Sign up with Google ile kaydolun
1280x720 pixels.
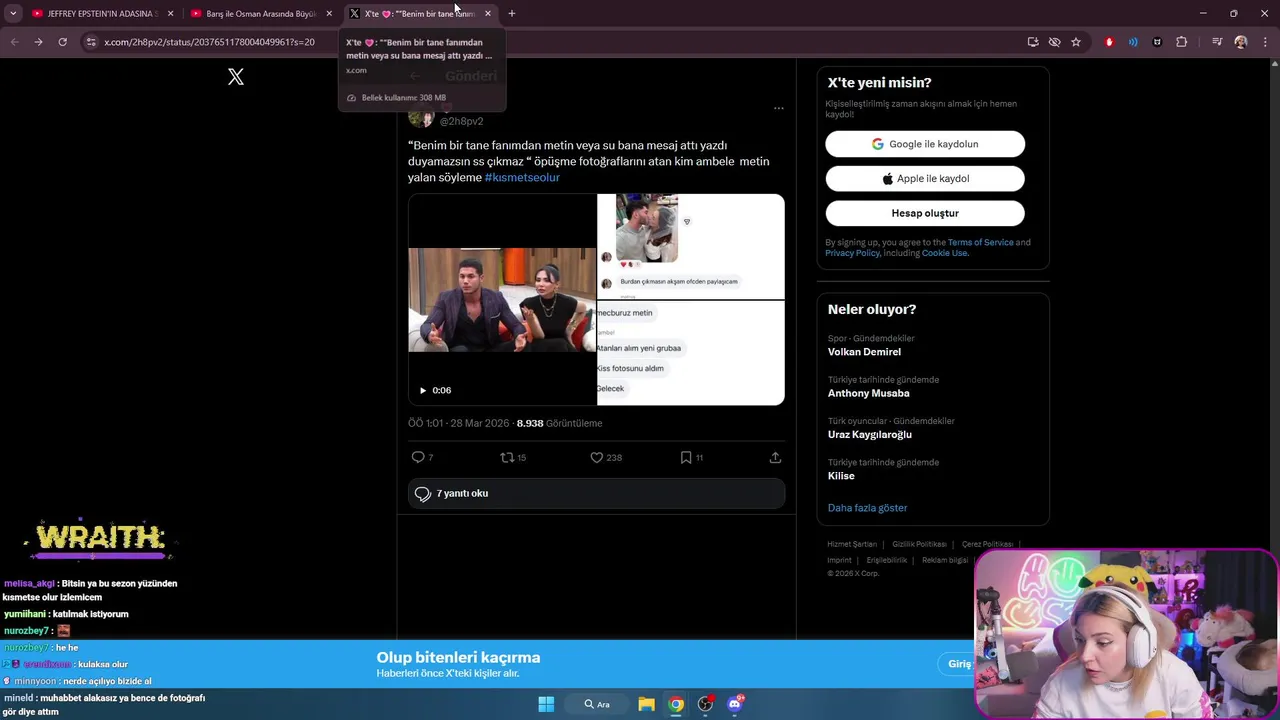point(925,144)
